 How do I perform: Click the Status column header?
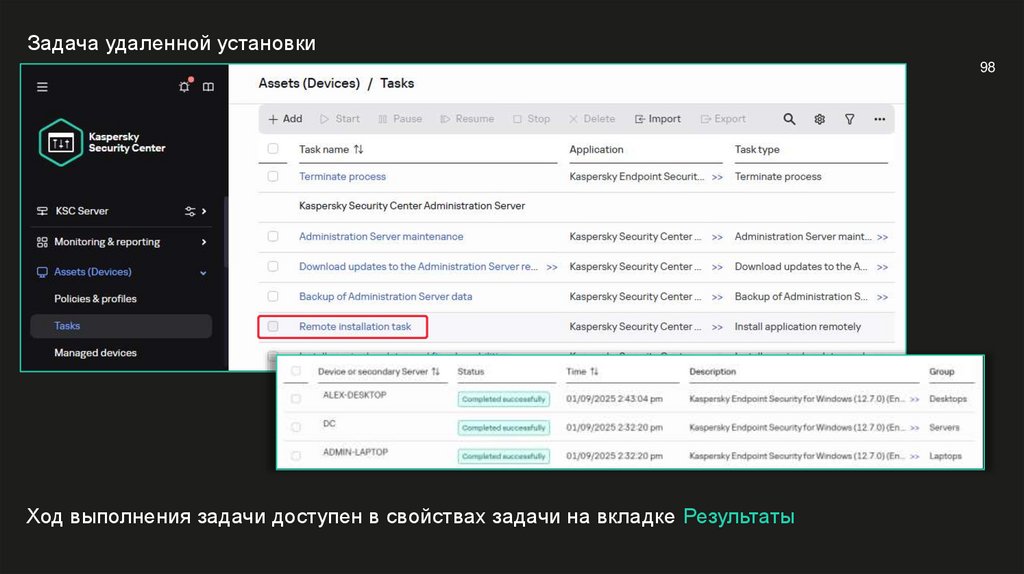click(x=471, y=372)
